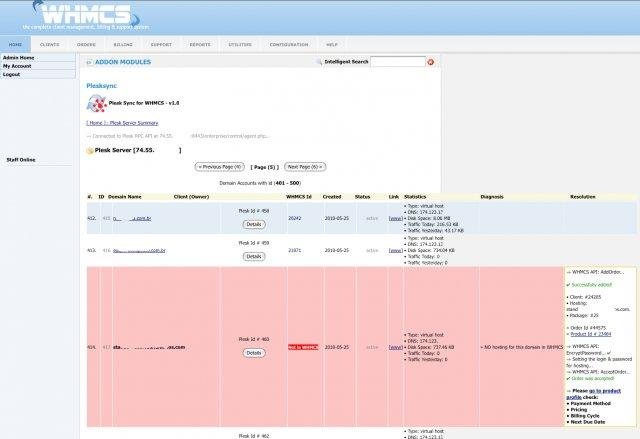Open domain link in row 412
The width and height of the screenshot is (640, 439).
point(132,219)
